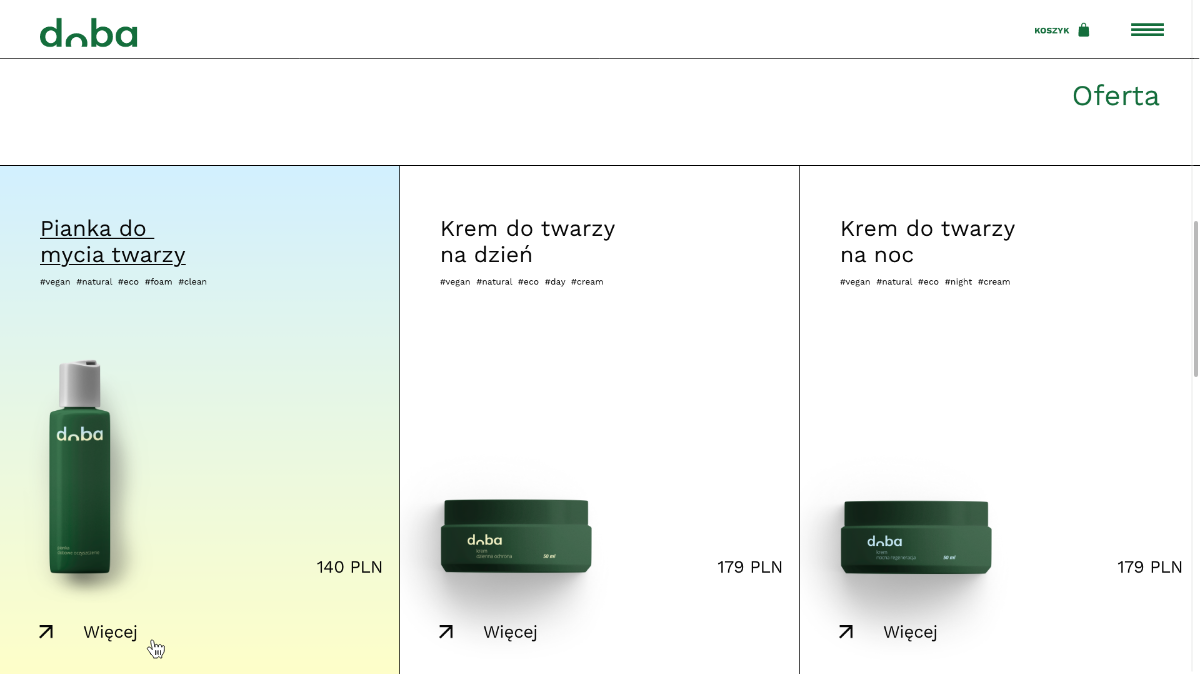1200x674 pixels.
Task: Click arrow icon in the Pianka card
Action: 46,632
